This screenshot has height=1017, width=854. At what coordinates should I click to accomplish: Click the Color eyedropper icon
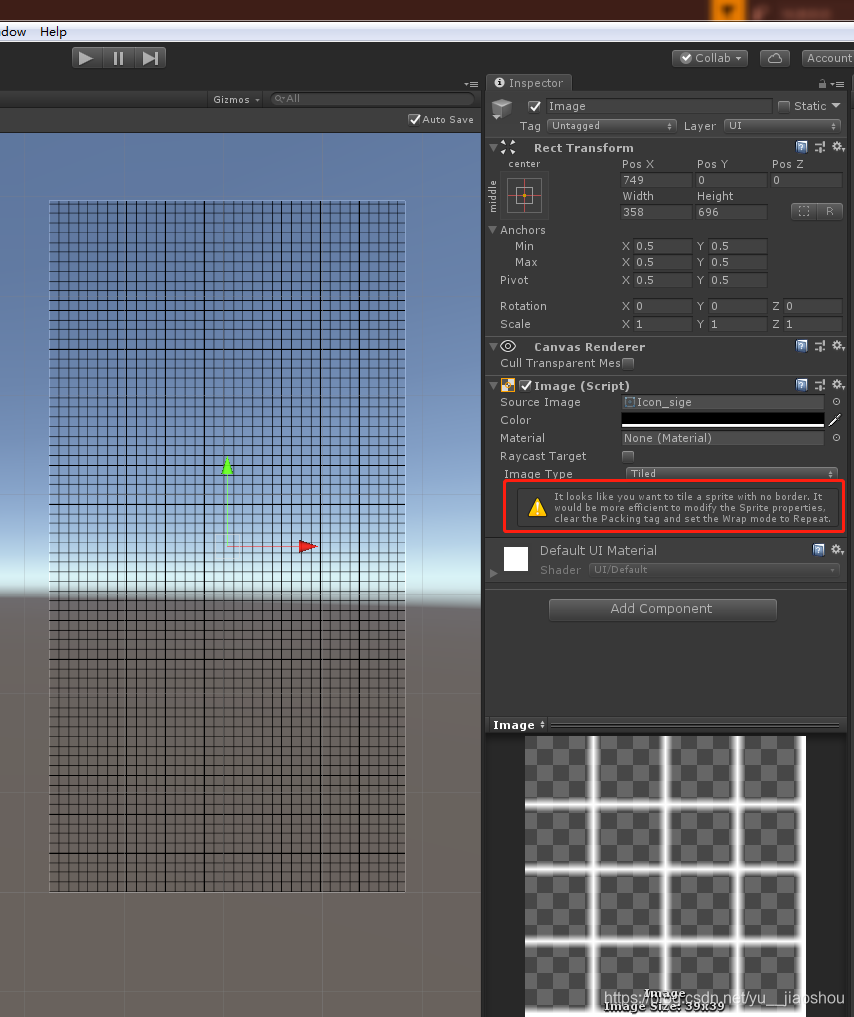click(835, 420)
